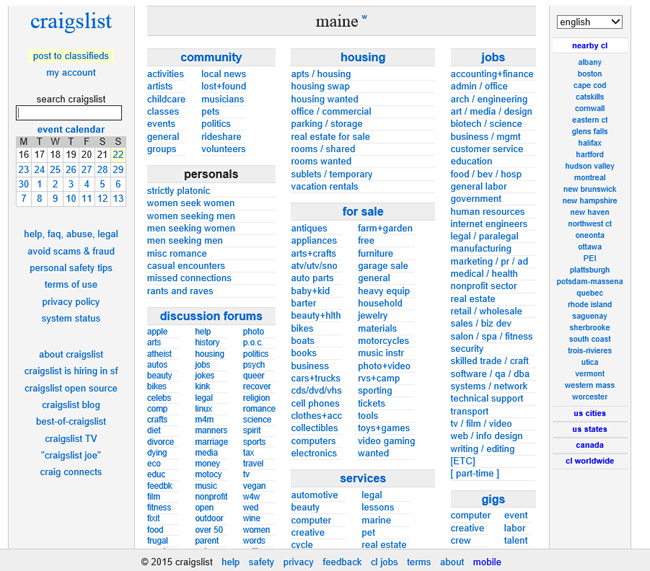
Task: Expand the cl worldwide list
Action: (x=589, y=461)
